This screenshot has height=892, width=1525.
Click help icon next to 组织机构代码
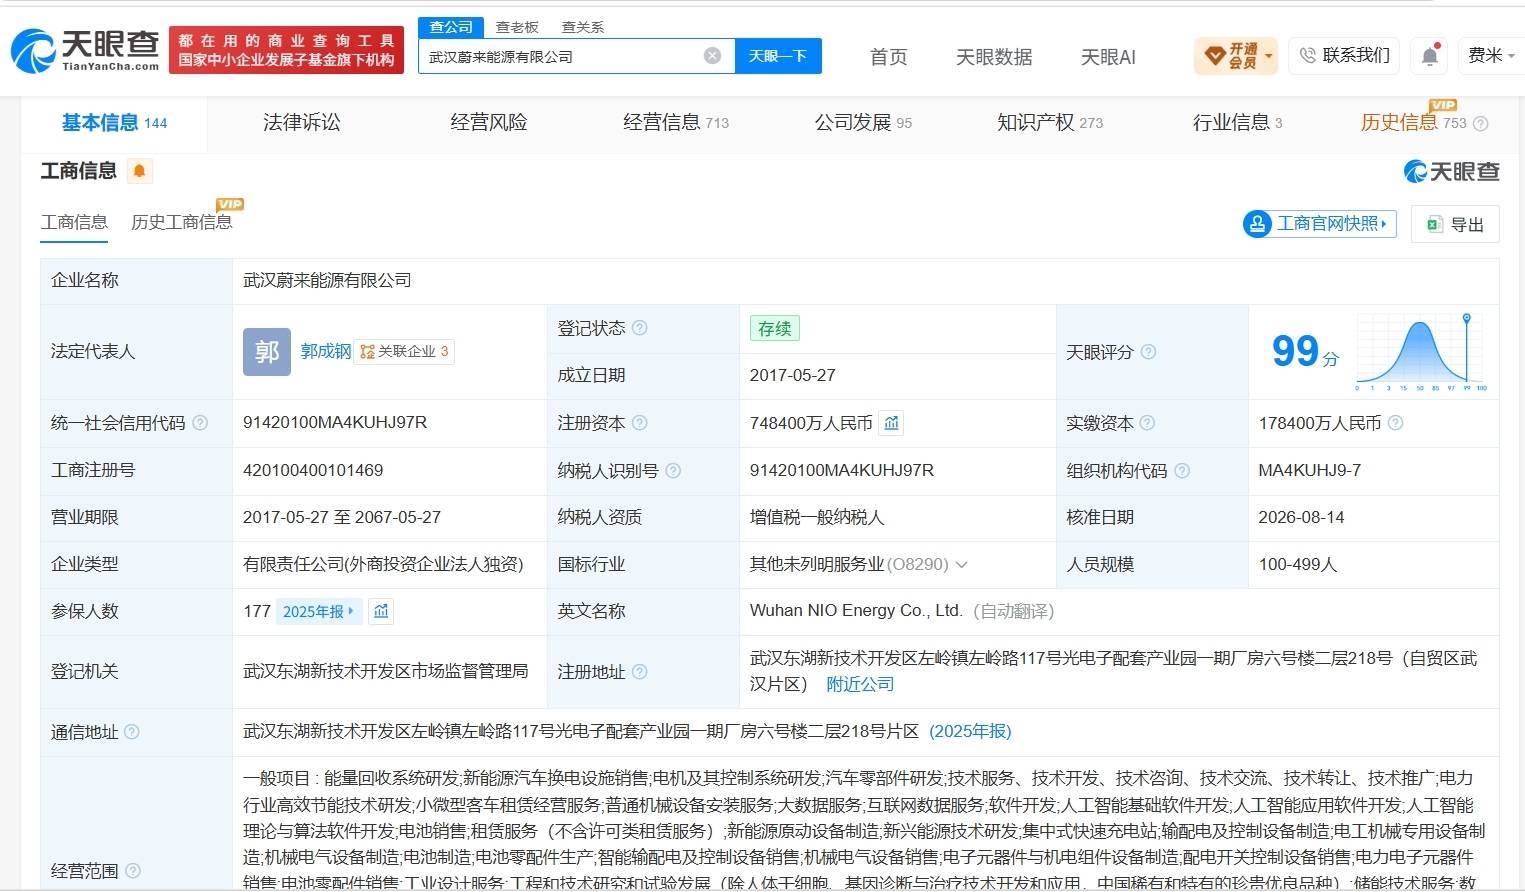tap(1182, 470)
